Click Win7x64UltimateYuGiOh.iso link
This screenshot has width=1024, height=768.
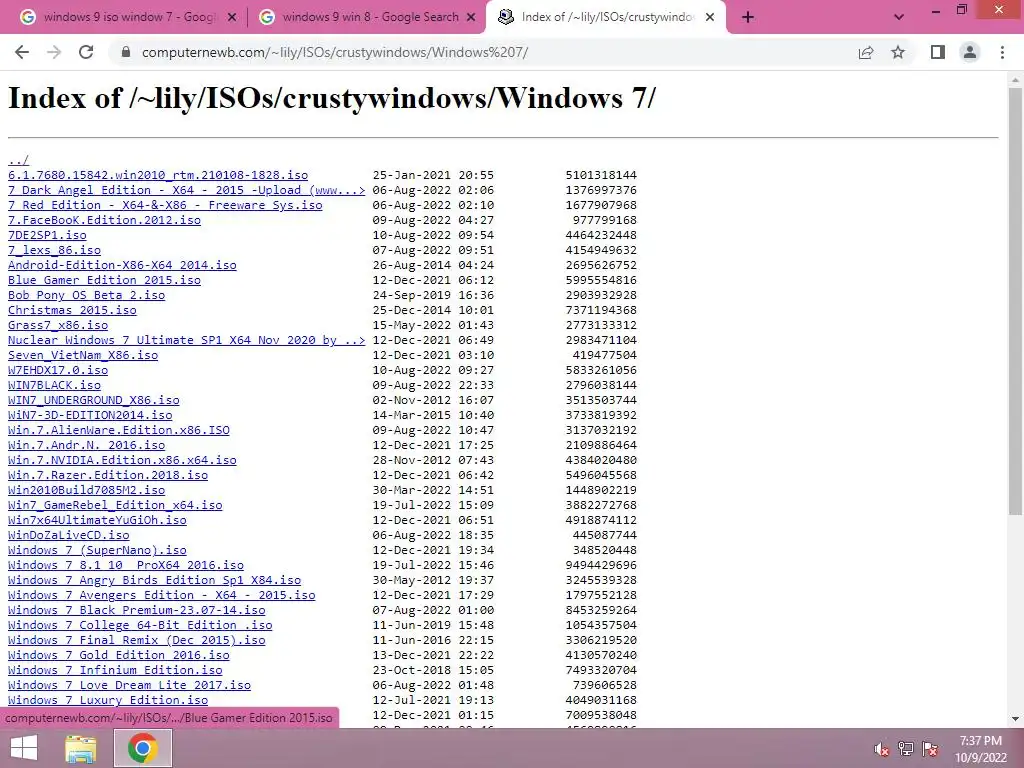click(97, 520)
